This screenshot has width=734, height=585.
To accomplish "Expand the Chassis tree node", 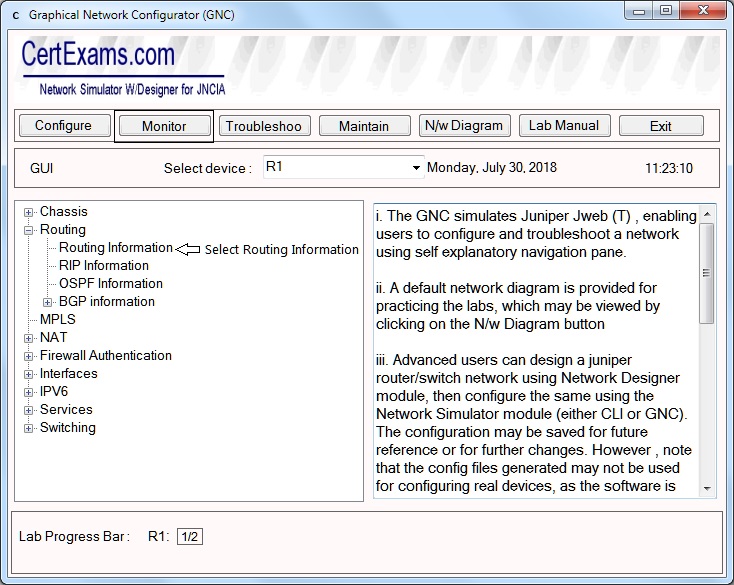I will coord(29,212).
